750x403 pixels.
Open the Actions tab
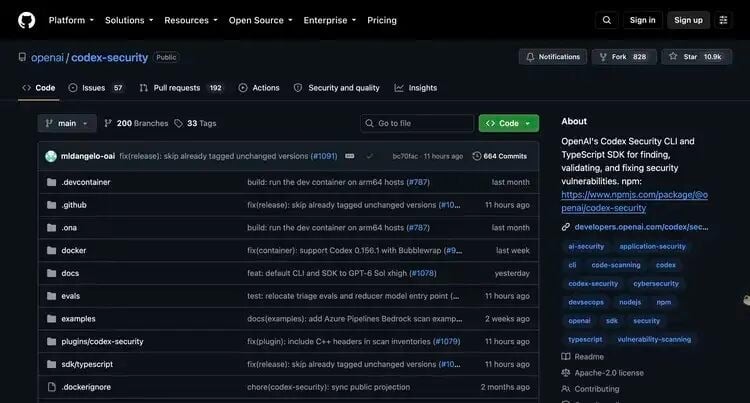[259, 88]
